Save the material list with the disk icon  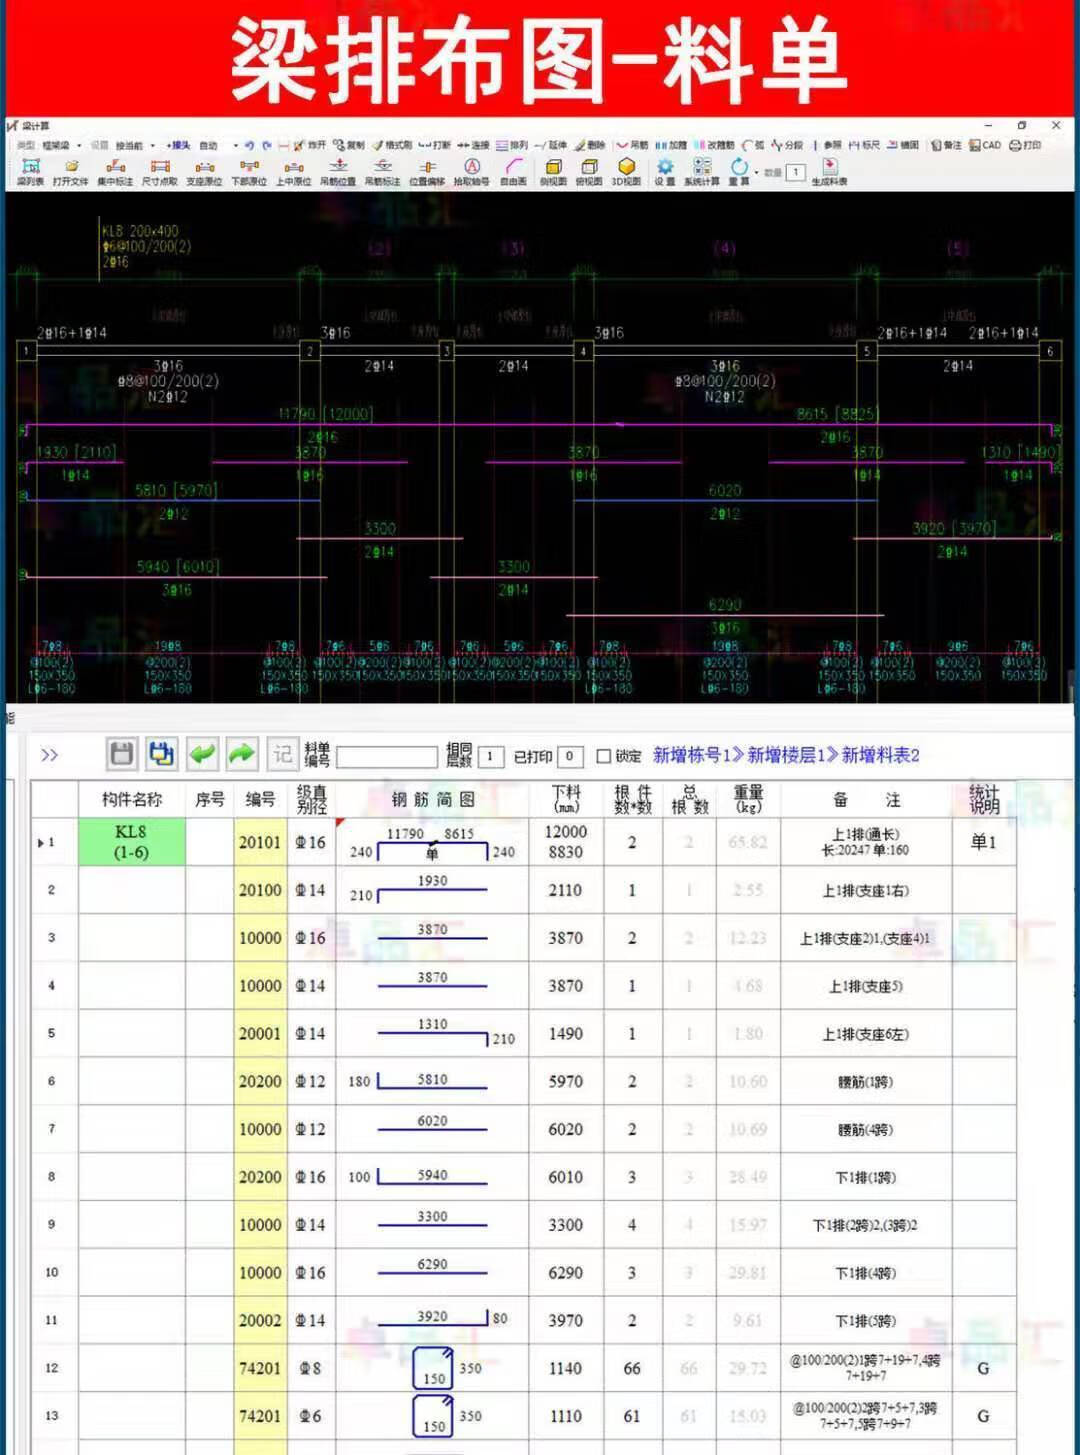point(120,755)
